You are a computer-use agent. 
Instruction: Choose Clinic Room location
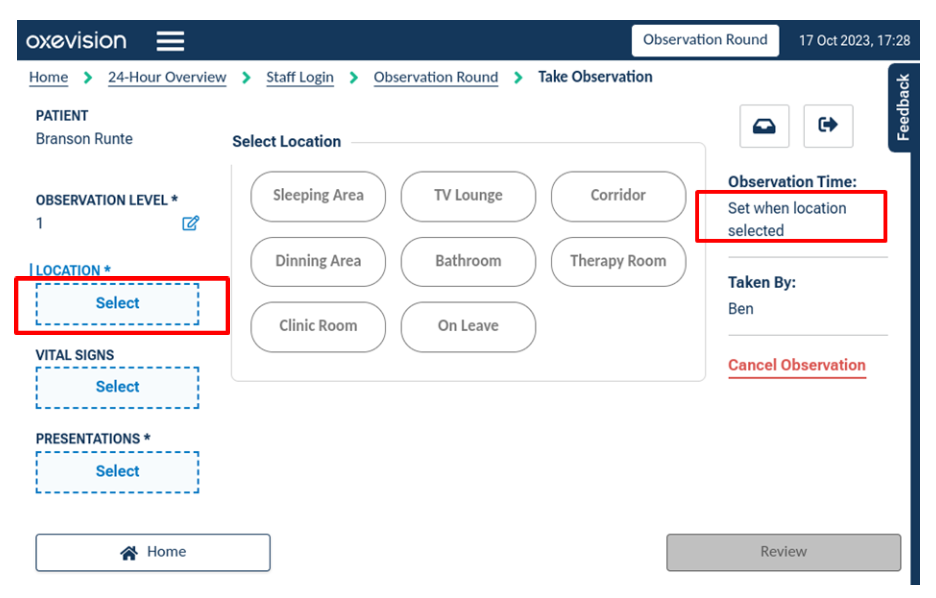coord(318,326)
